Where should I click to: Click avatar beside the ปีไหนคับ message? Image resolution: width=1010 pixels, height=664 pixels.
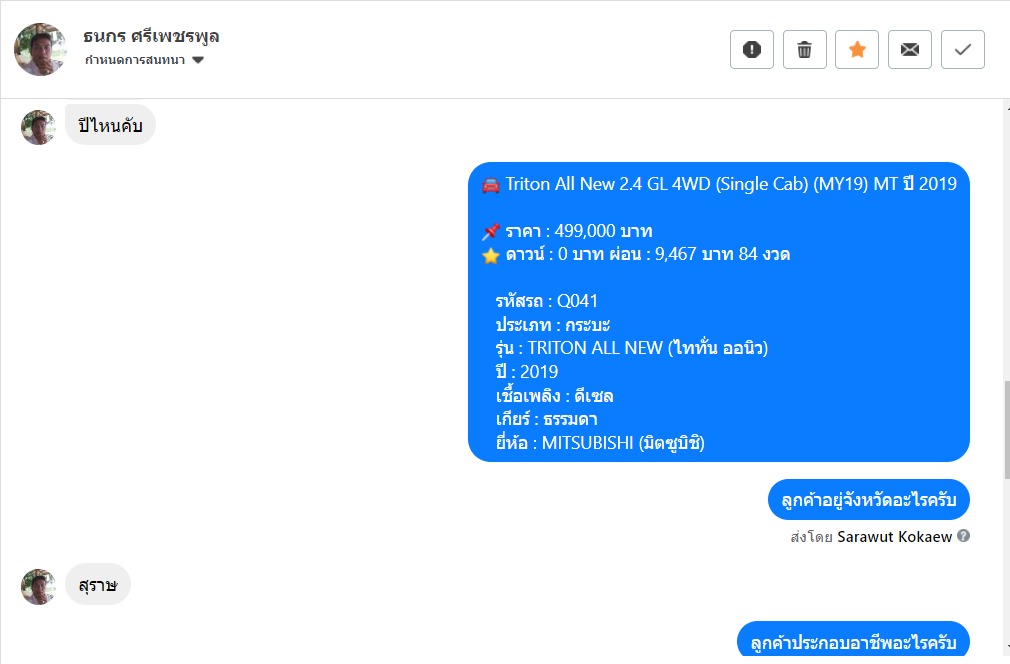pyautogui.click(x=38, y=127)
